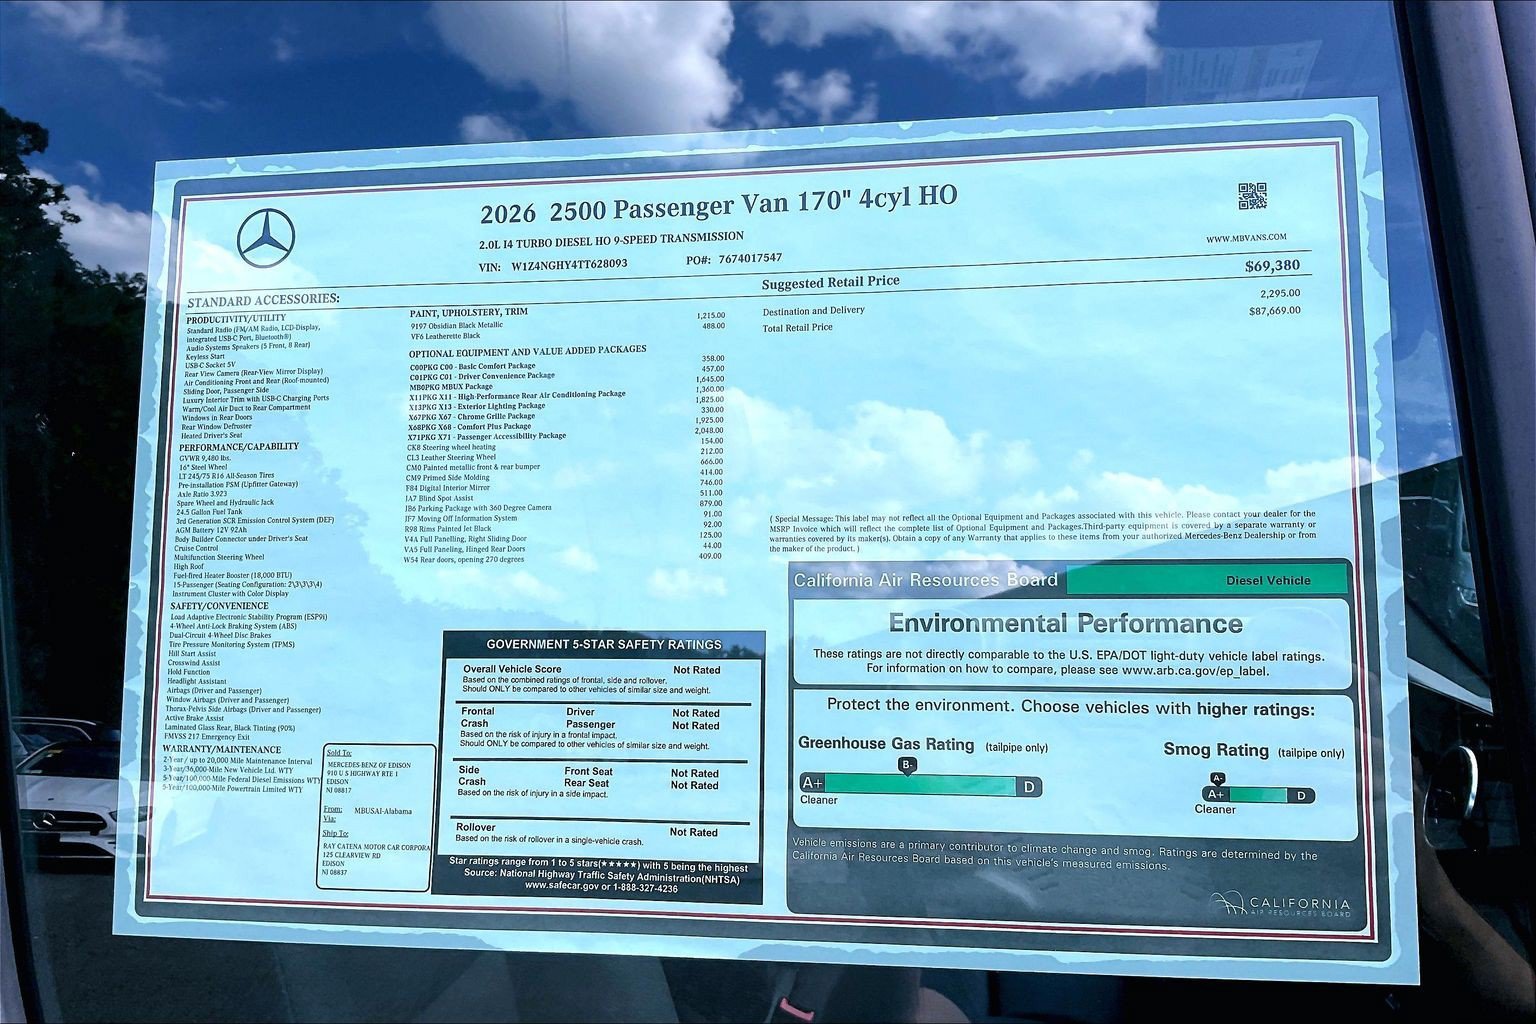1536x1024 pixels.
Task: Click the Smog Rating bar
Action: [x=1258, y=796]
